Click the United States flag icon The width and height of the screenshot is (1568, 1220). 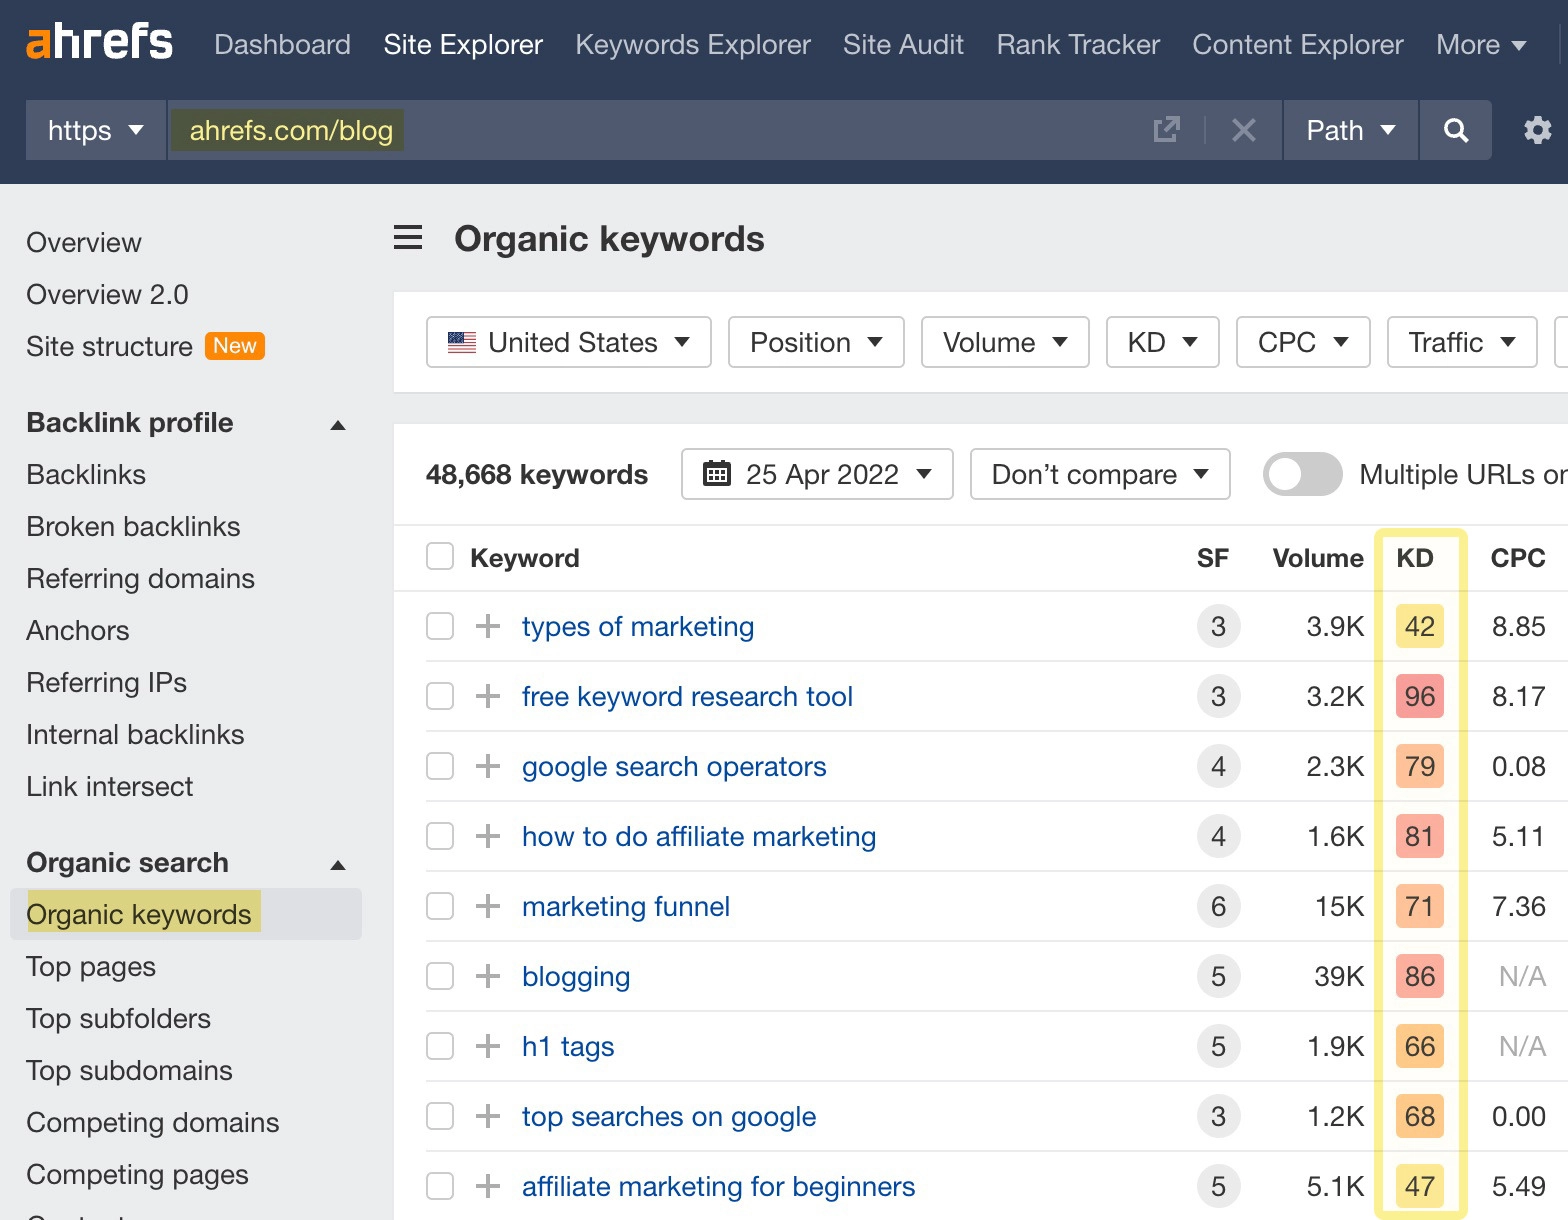coord(462,342)
